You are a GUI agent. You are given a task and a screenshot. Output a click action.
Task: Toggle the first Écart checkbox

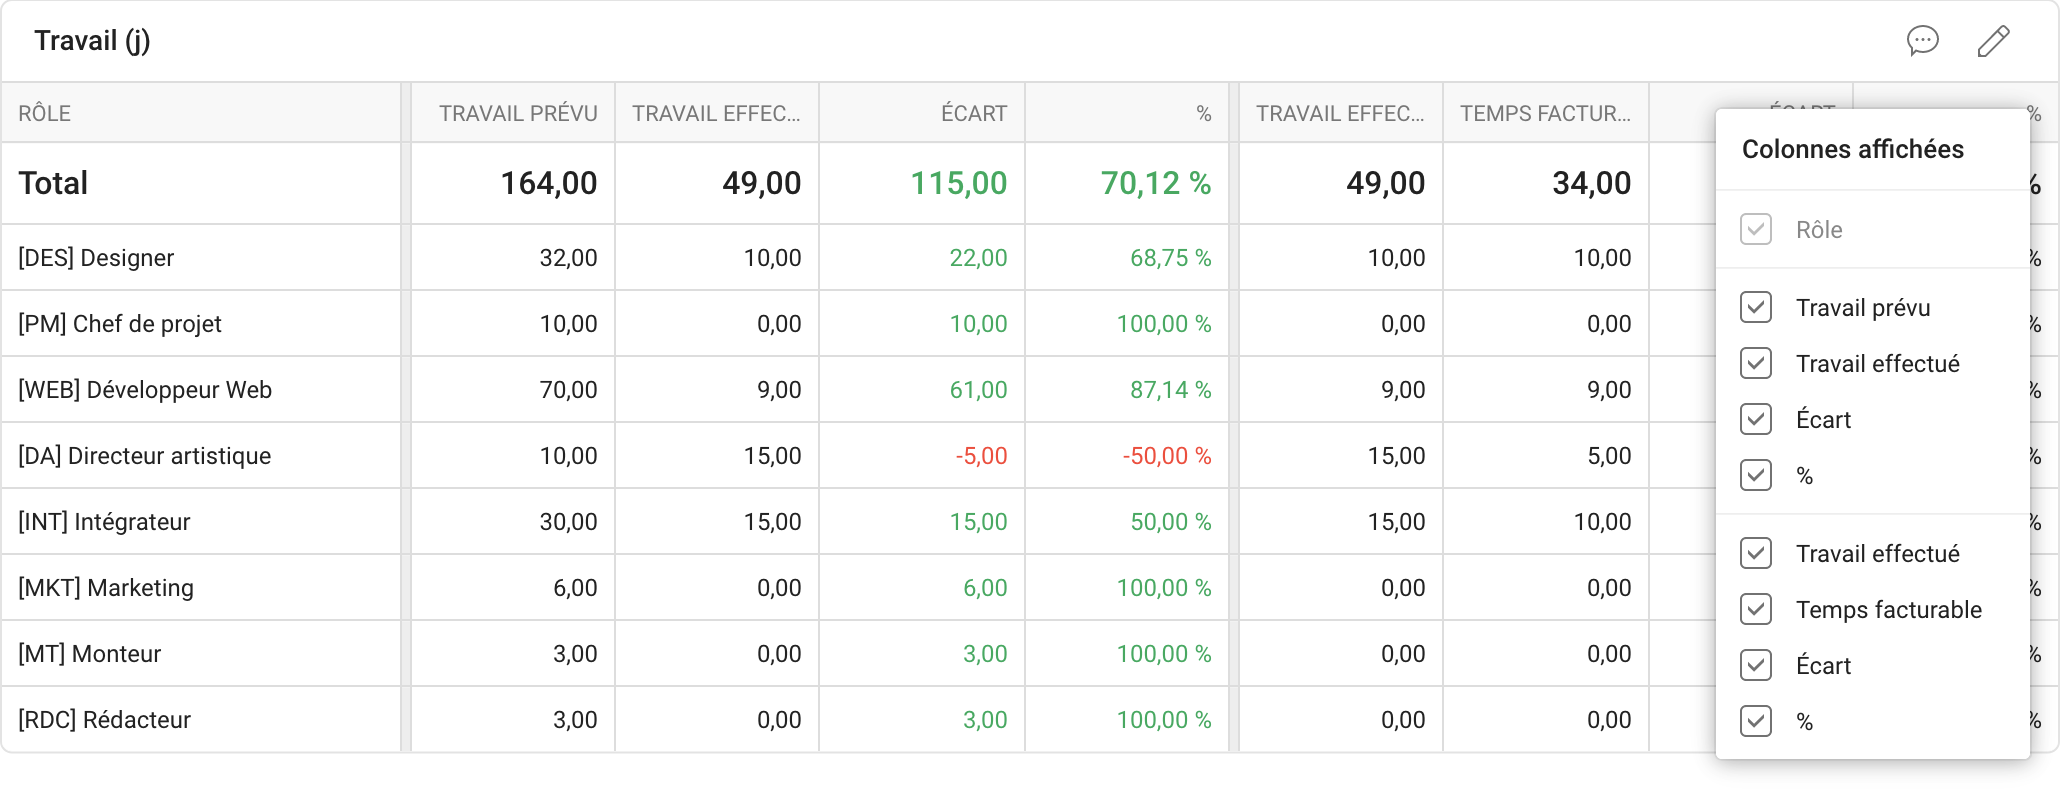click(x=1756, y=419)
